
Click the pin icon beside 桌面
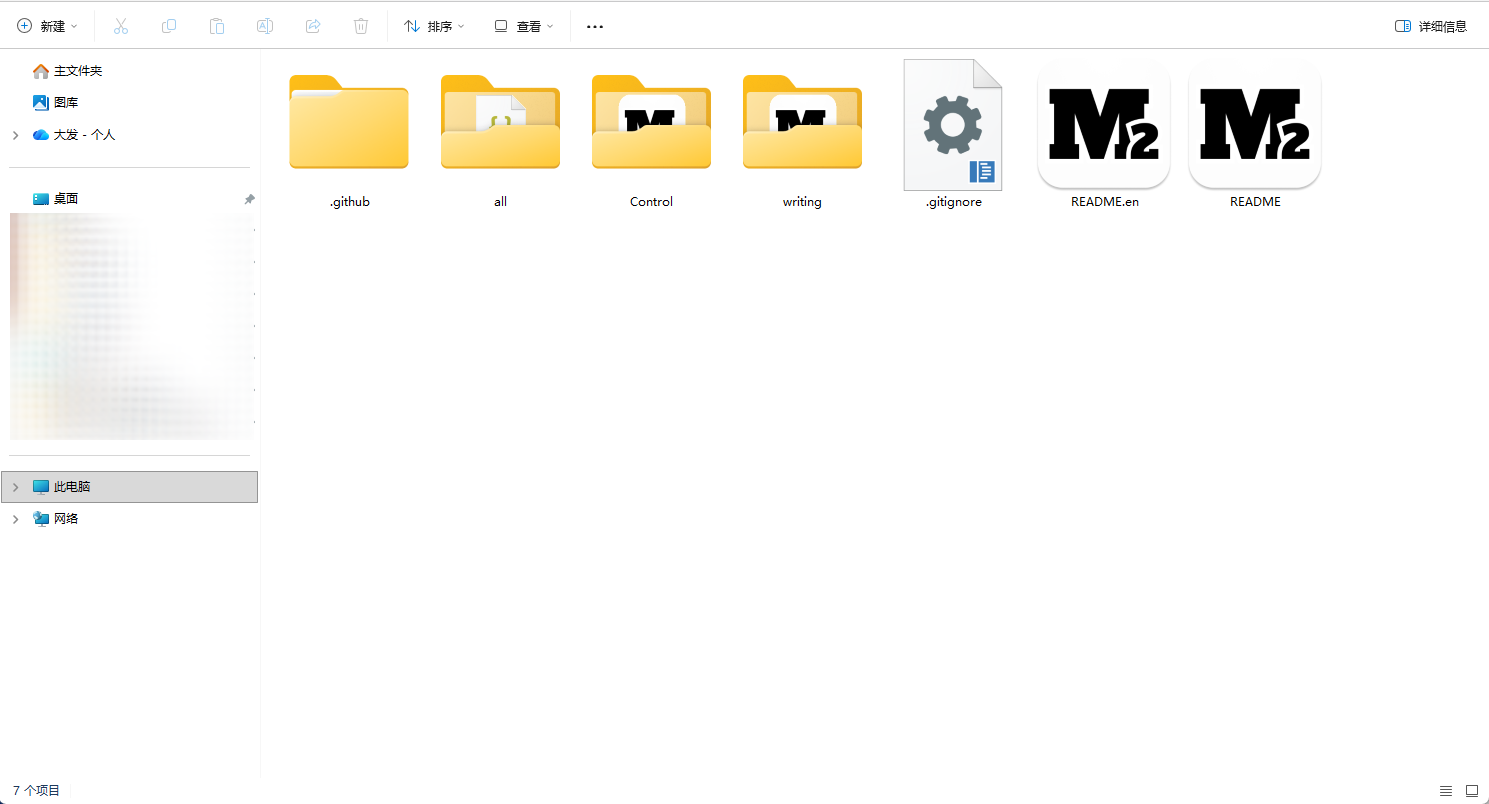249,199
